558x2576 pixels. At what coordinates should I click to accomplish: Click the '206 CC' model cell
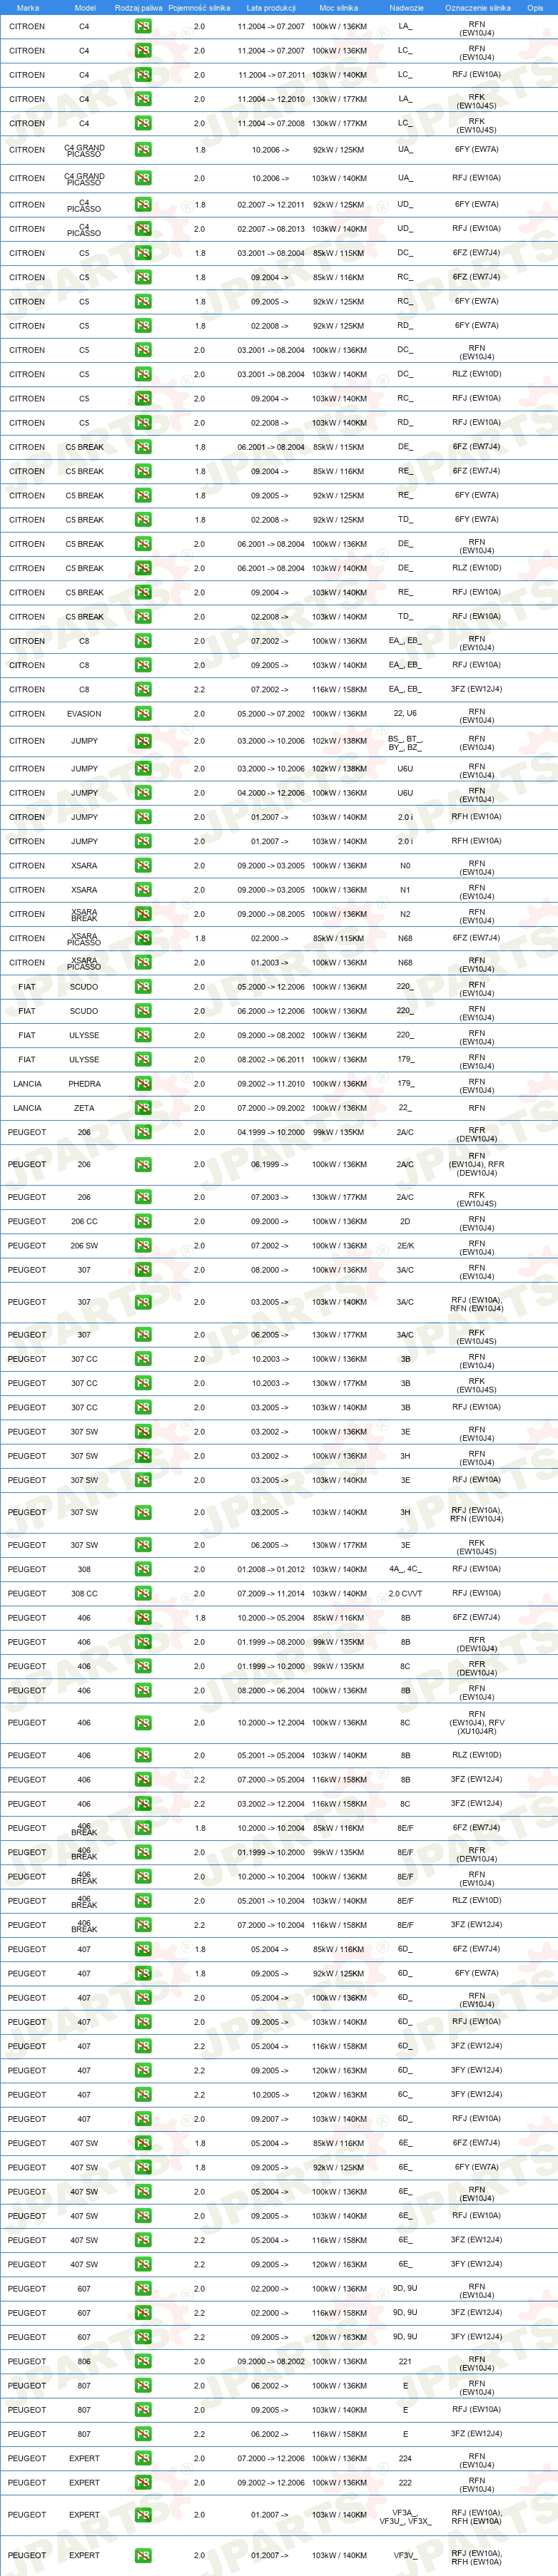[x=84, y=1221]
